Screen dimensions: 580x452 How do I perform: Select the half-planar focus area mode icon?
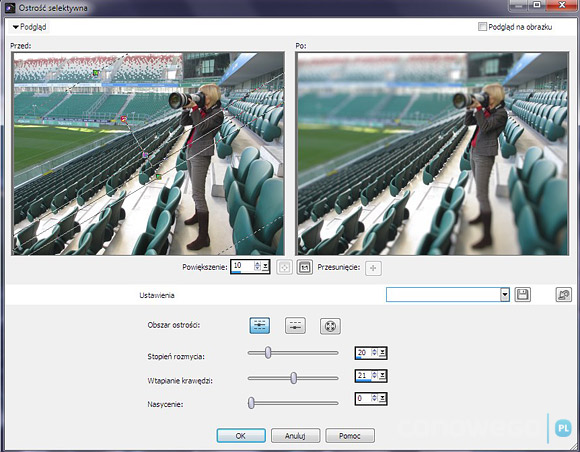coord(295,326)
